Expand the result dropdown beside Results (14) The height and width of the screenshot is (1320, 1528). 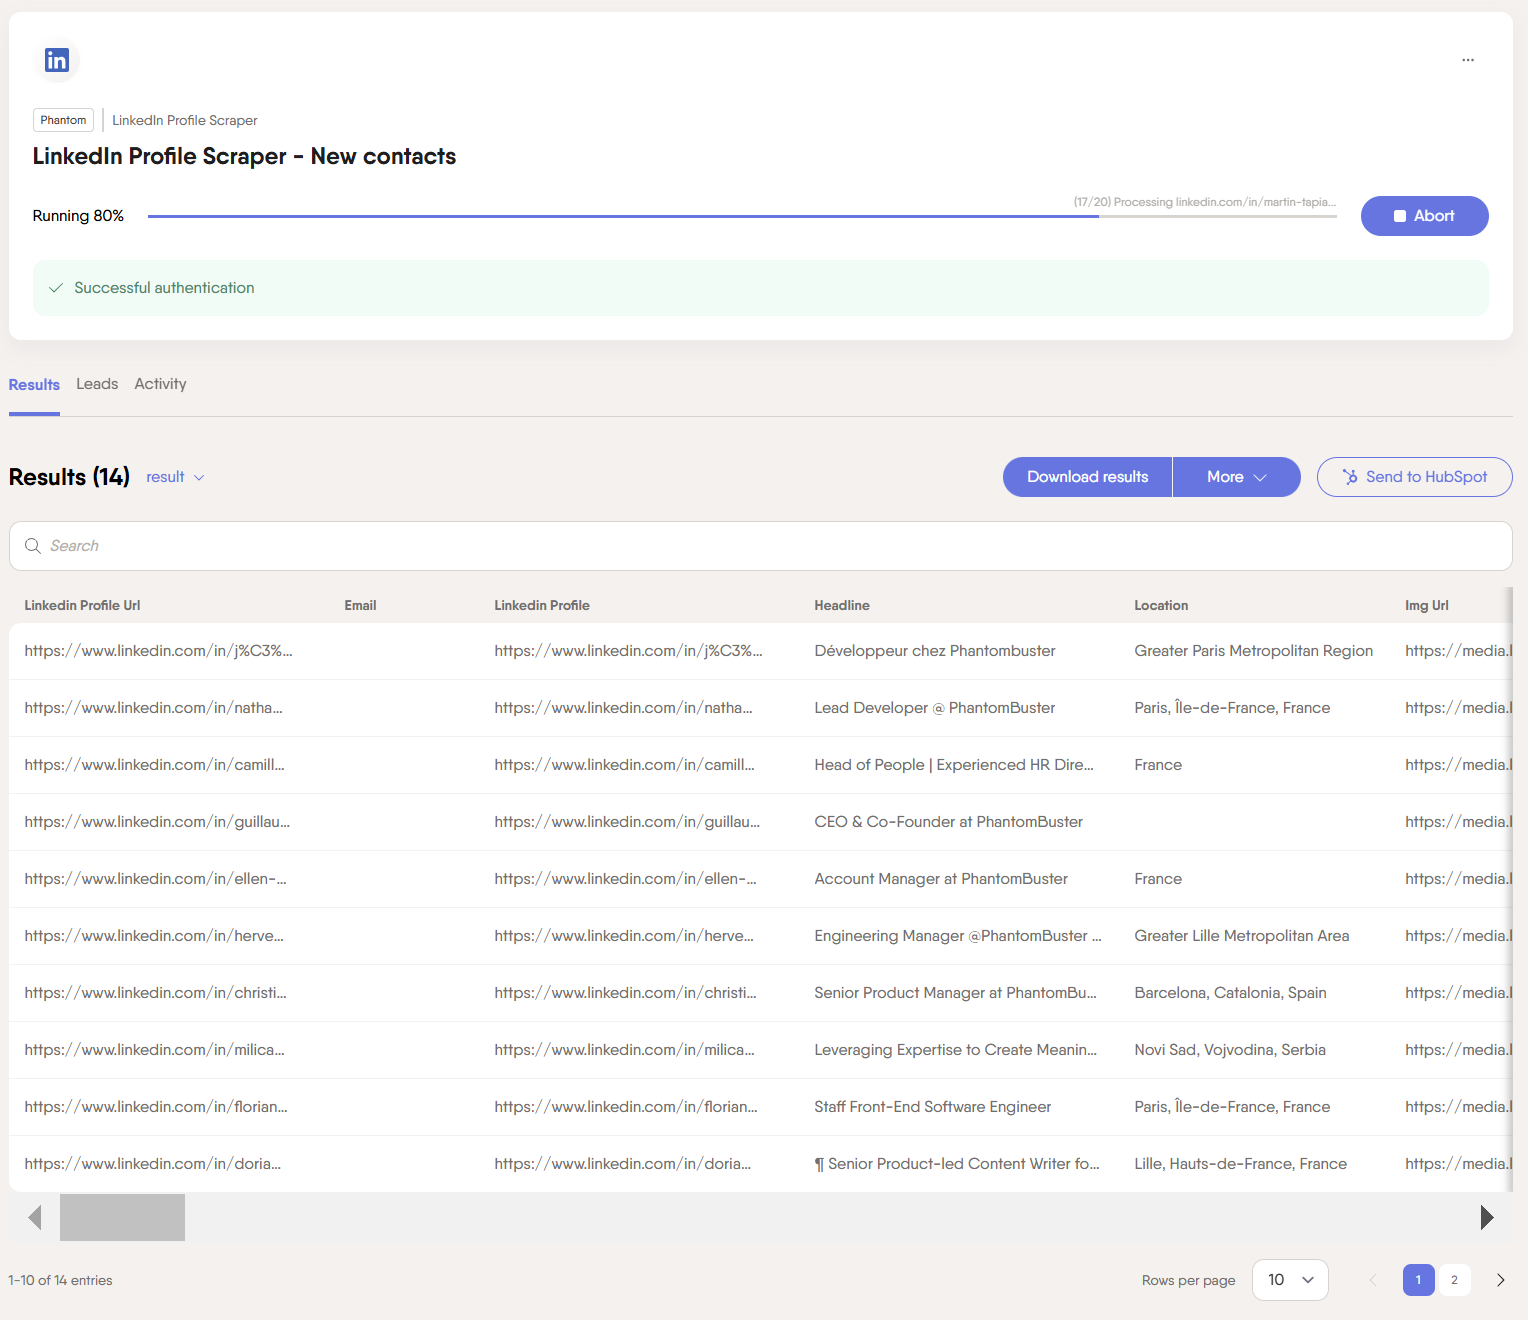pyautogui.click(x=176, y=477)
